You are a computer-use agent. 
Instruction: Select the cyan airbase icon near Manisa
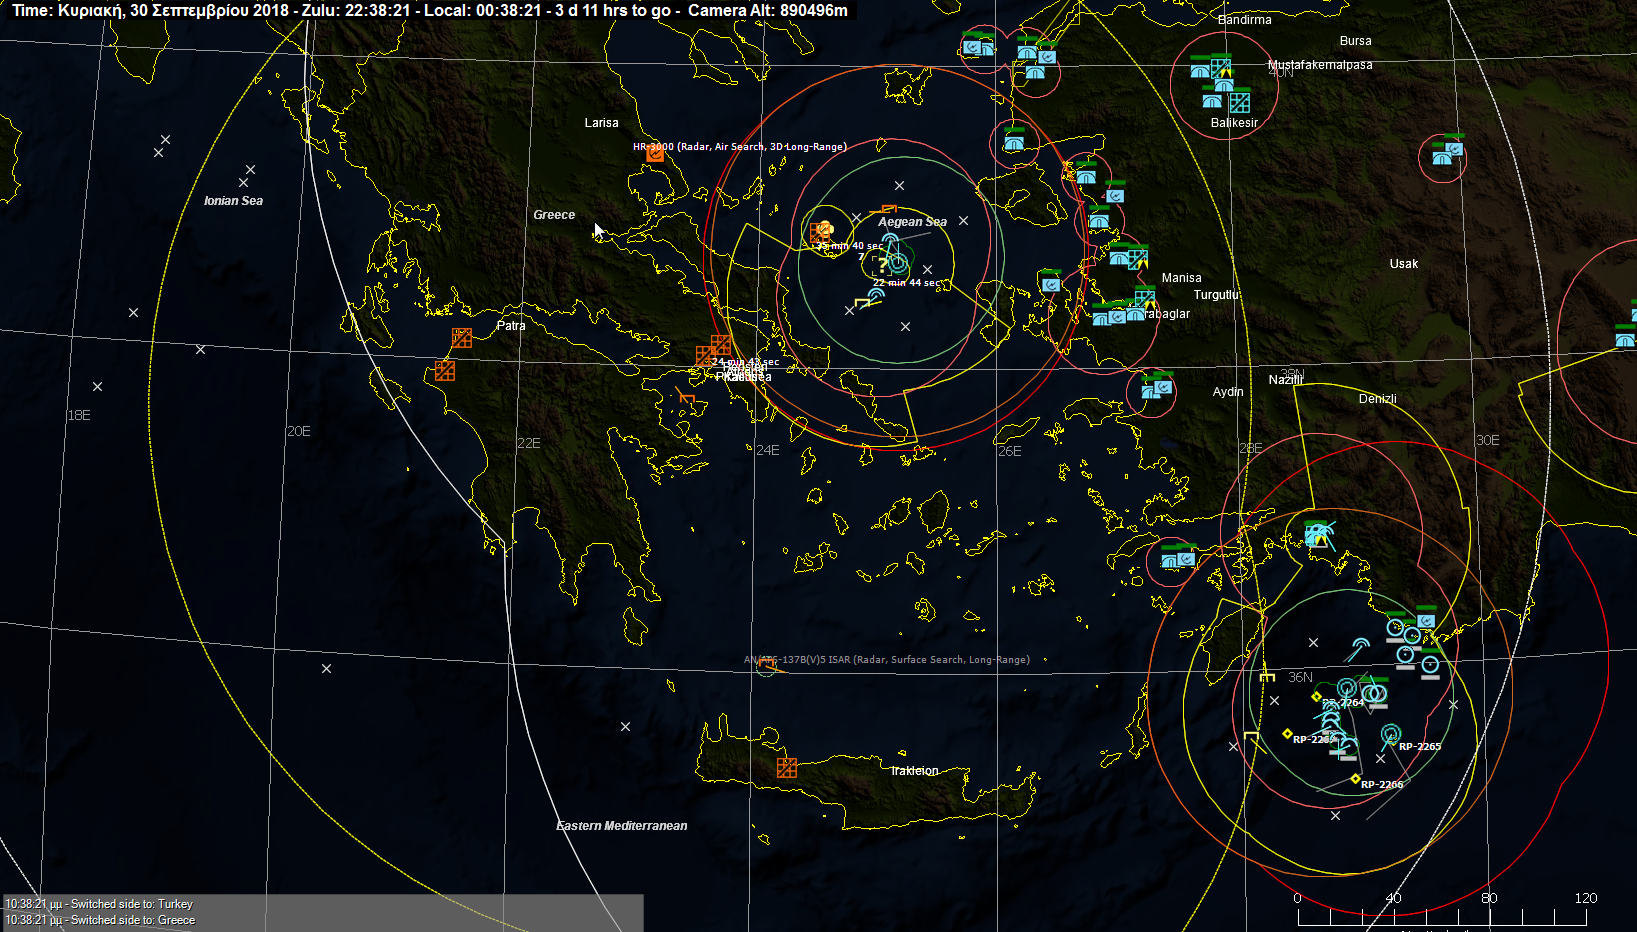pyautogui.click(x=1137, y=260)
